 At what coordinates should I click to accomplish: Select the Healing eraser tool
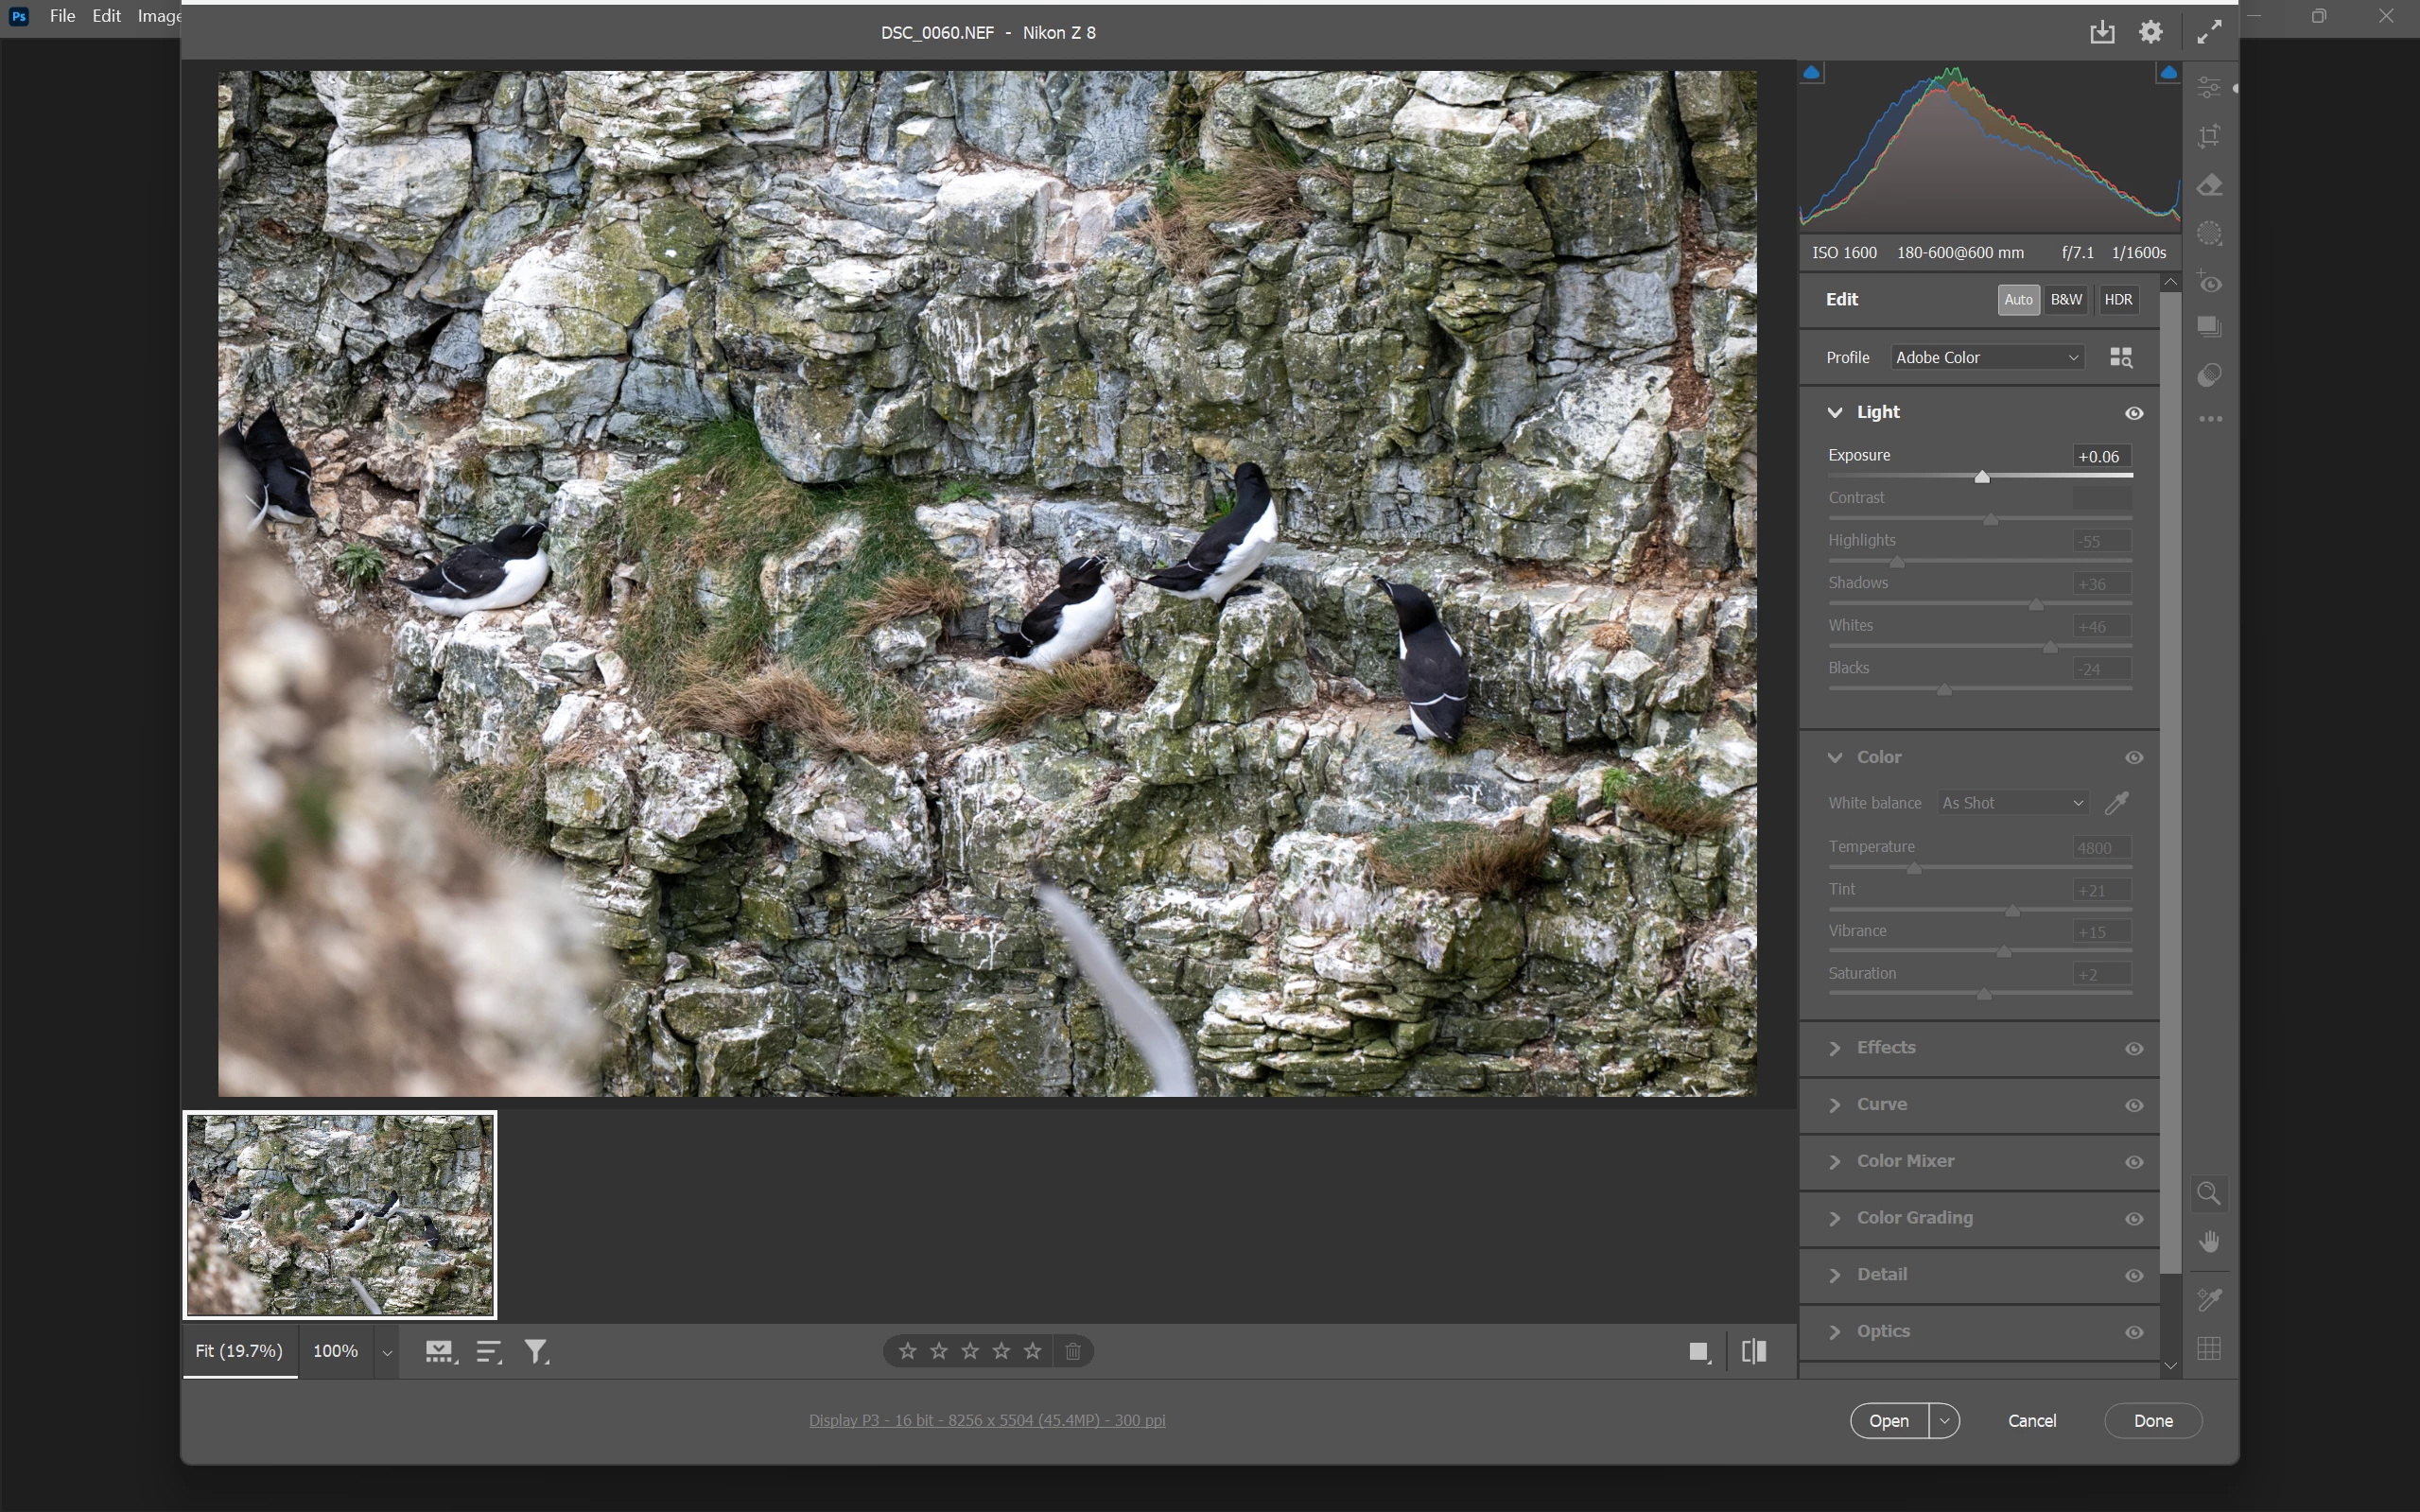(x=2210, y=186)
